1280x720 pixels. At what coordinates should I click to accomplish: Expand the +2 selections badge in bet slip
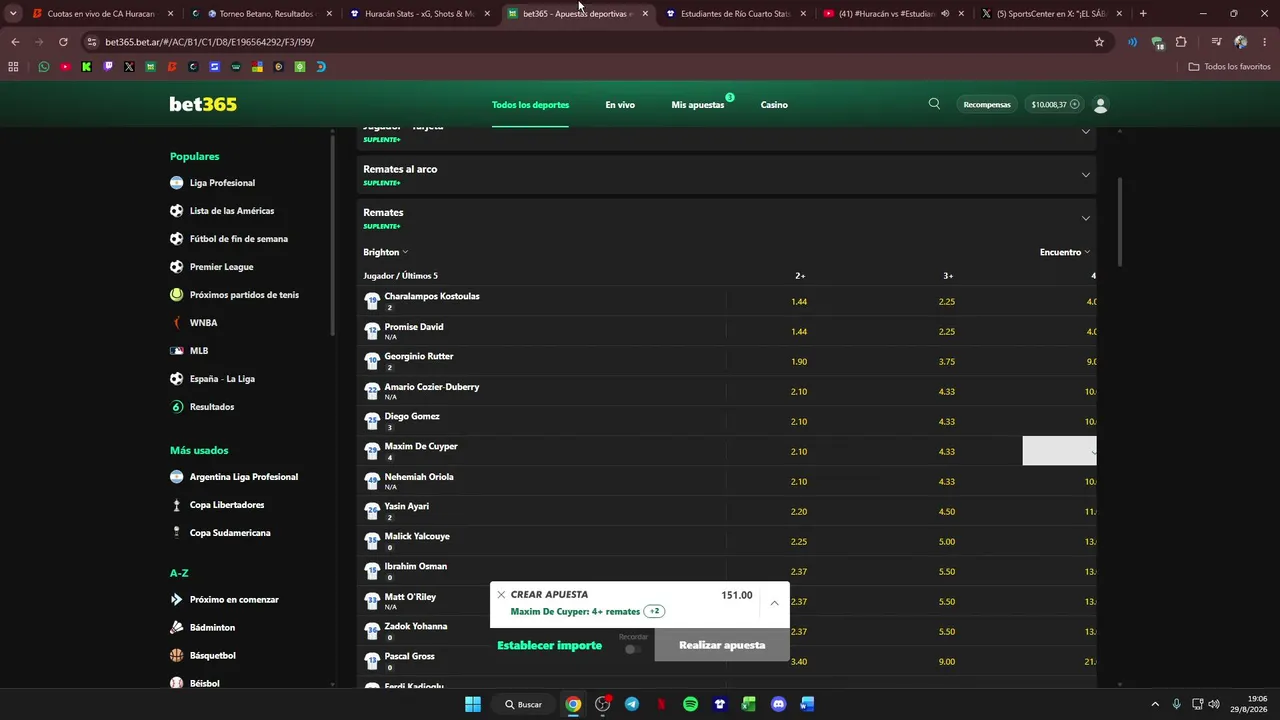[x=655, y=611]
